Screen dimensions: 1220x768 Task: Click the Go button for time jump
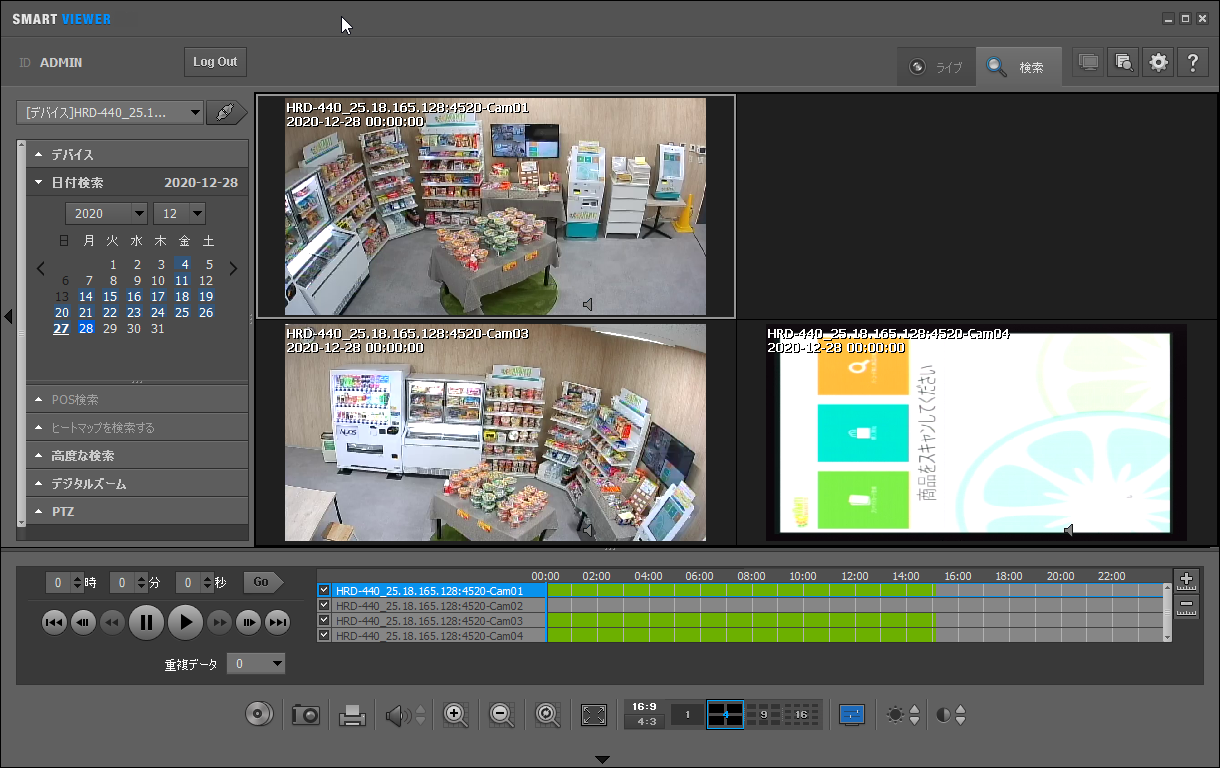[261, 582]
